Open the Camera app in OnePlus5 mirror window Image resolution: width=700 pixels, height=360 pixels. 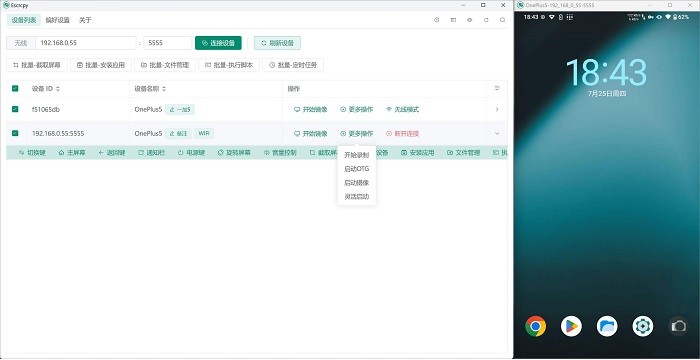[x=679, y=326]
